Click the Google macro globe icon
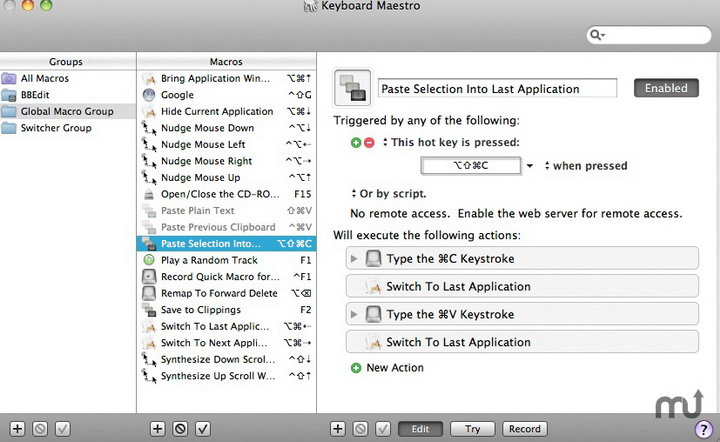Viewport: 720px width, 442px height. coord(149,95)
